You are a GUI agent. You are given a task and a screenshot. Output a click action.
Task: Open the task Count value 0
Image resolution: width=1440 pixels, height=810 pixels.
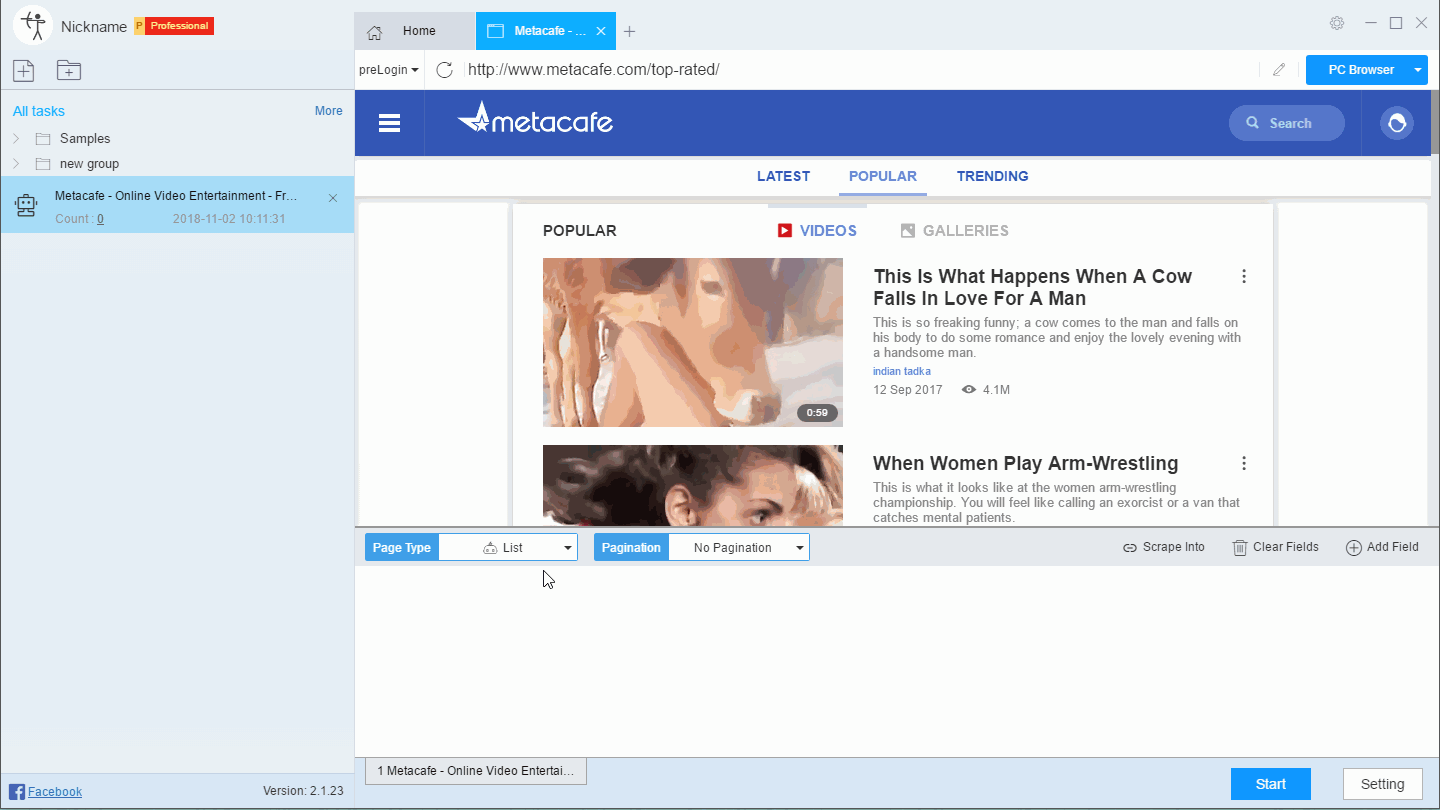click(100, 219)
